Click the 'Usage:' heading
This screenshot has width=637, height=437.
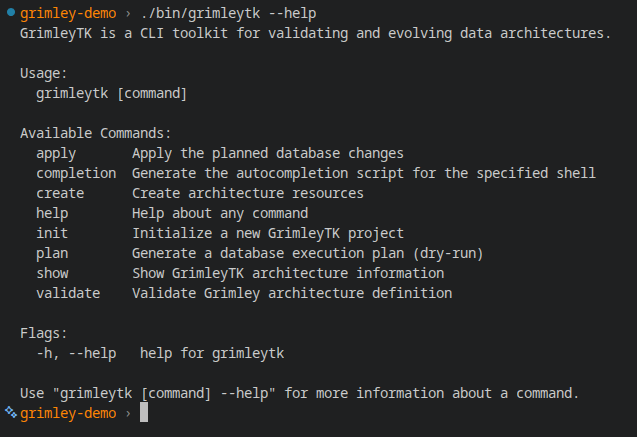click(x=43, y=74)
